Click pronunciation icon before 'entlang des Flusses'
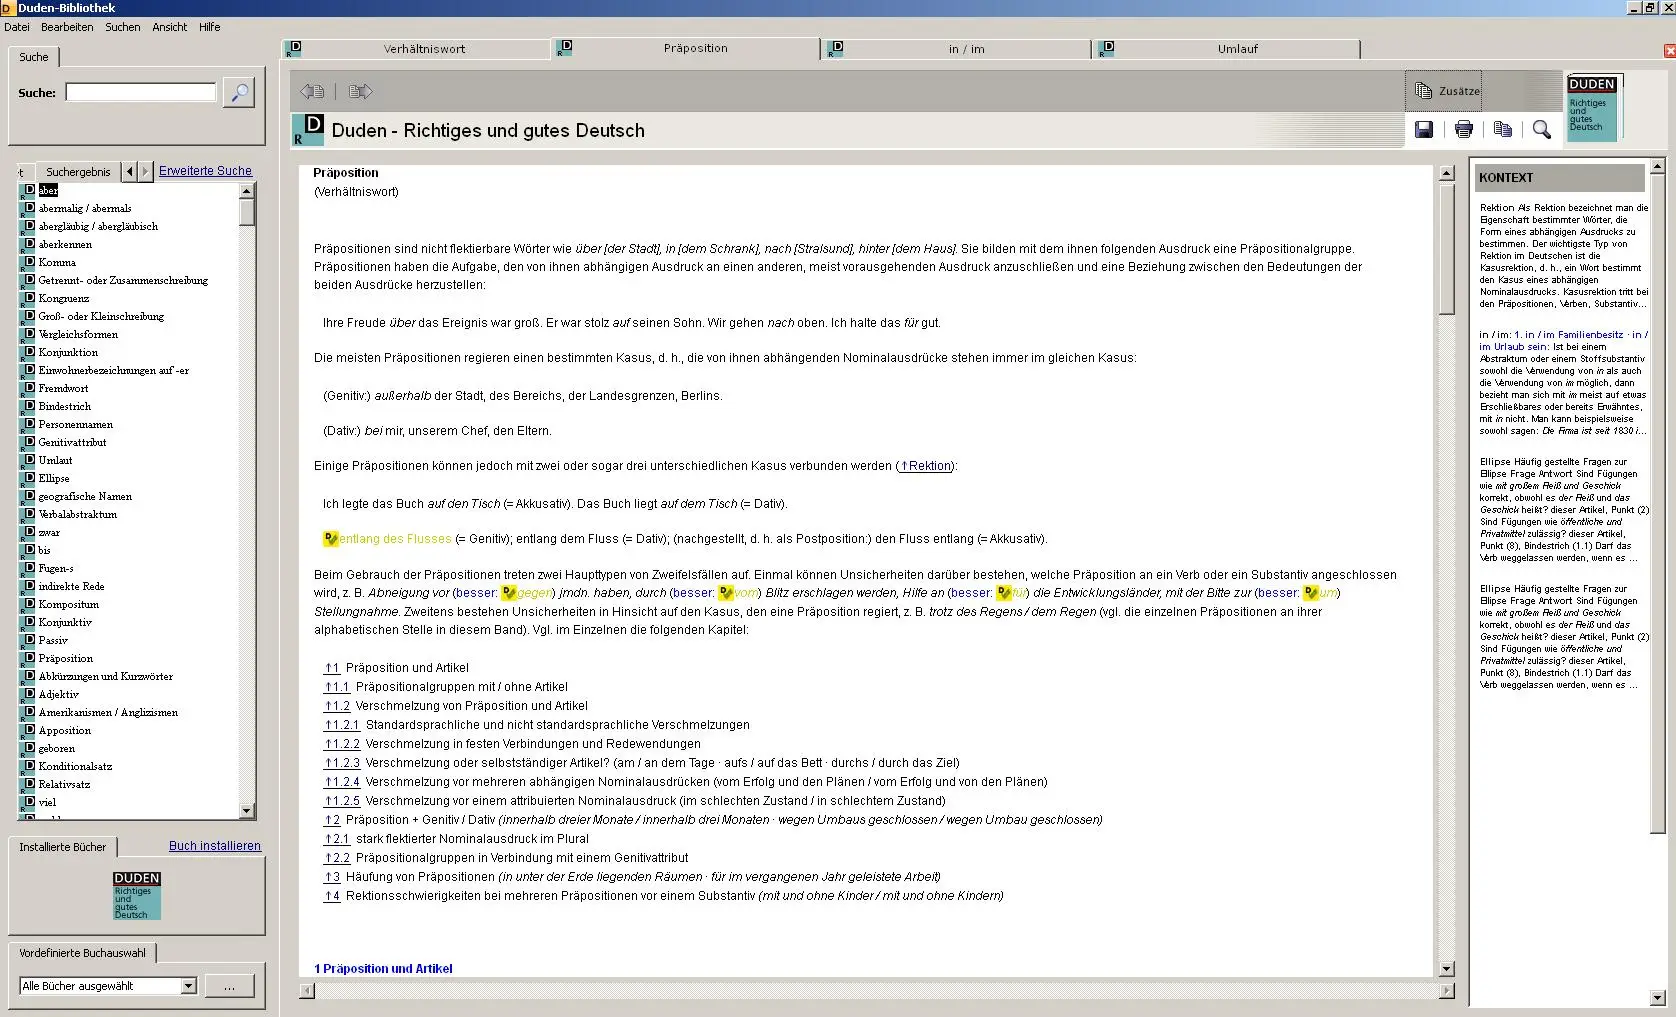1676x1017 pixels. pos(331,539)
